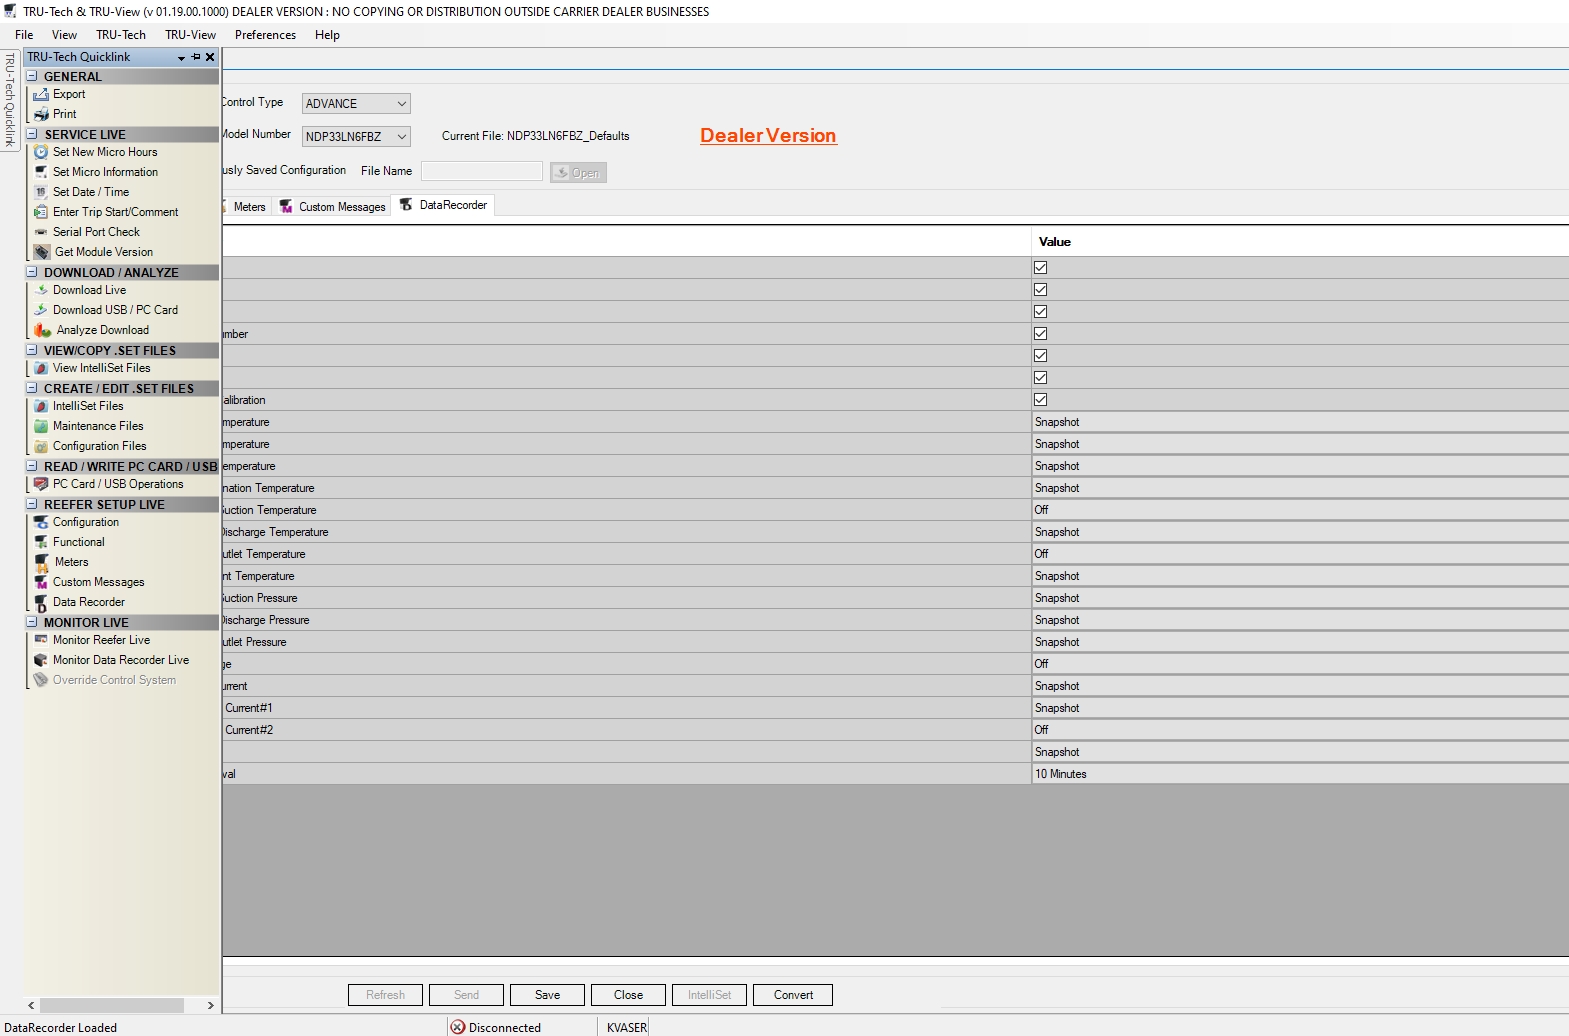Toggle the first checkbox under the Value header
Image resolution: width=1569 pixels, height=1036 pixels.
(1040, 268)
